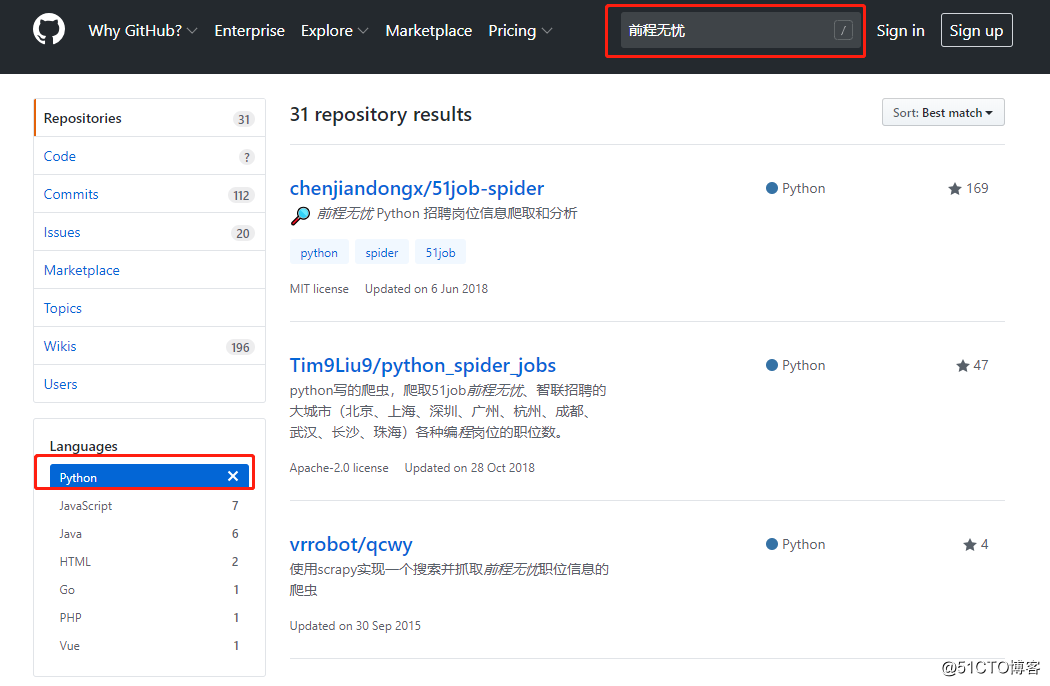The height and width of the screenshot is (686, 1050).
Task: Filter results by Java language
Action: point(149,534)
